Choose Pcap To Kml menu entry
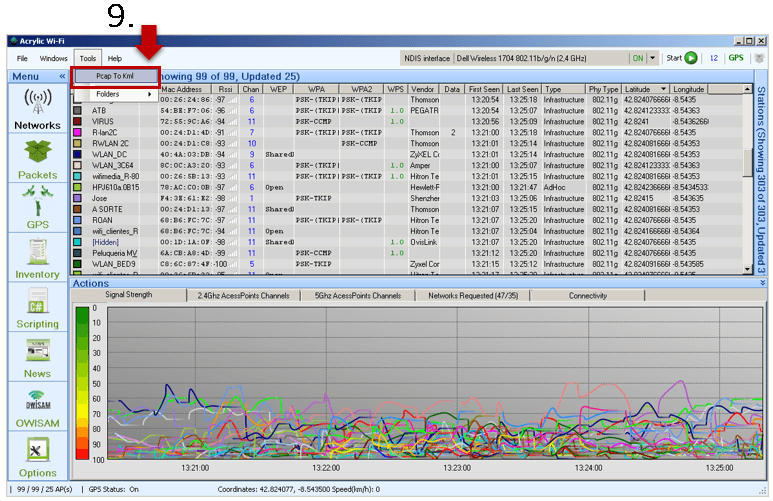 click(x=115, y=76)
